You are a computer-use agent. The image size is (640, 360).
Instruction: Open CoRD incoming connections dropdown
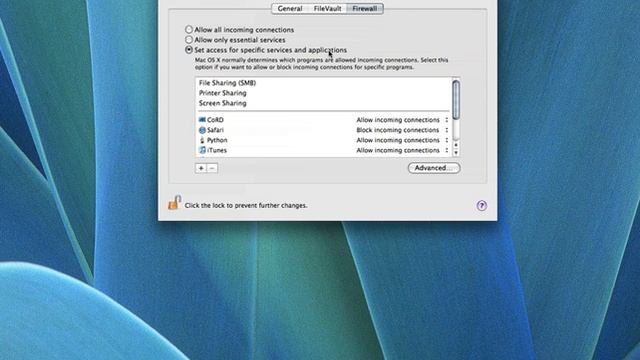pos(402,120)
